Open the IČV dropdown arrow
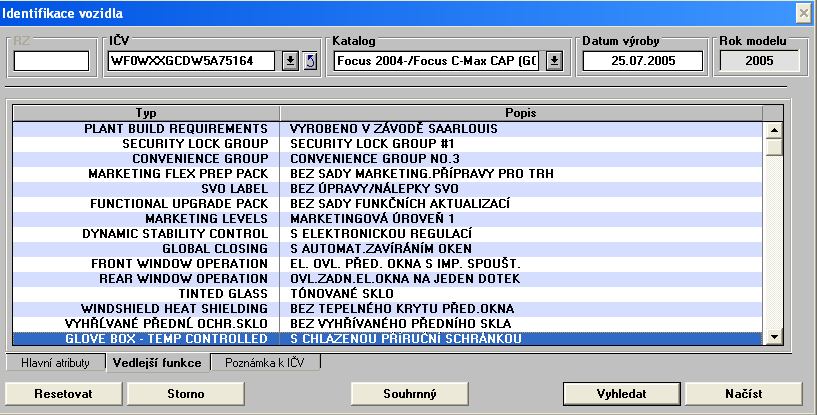817x415 pixels. pyautogui.click(x=289, y=61)
